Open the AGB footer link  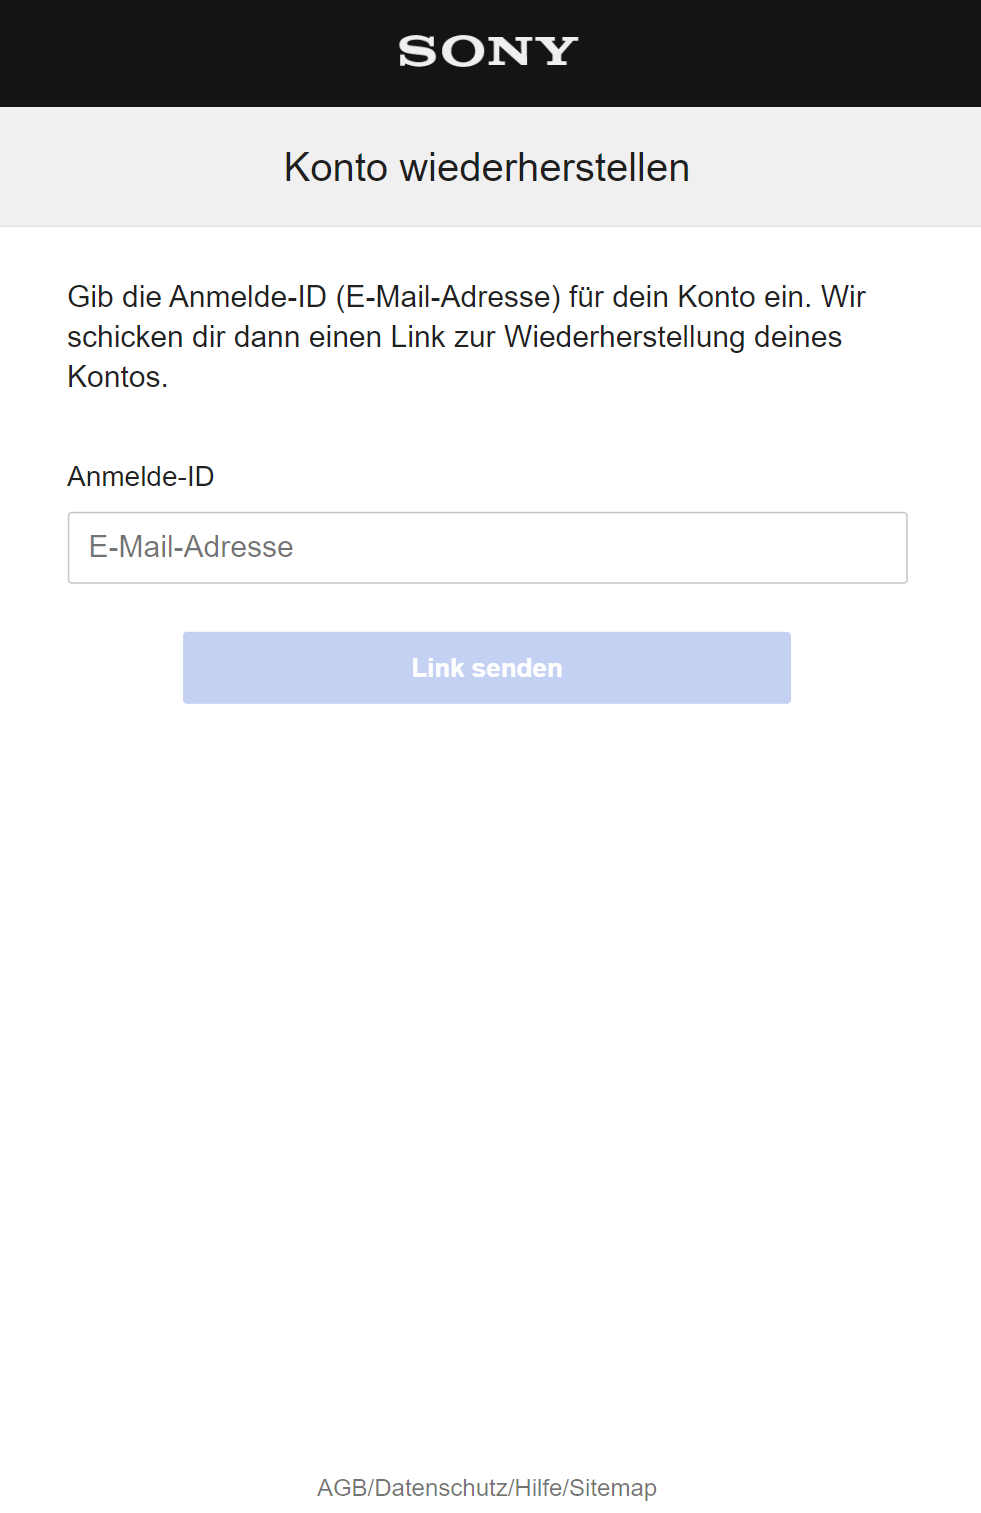click(341, 1488)
